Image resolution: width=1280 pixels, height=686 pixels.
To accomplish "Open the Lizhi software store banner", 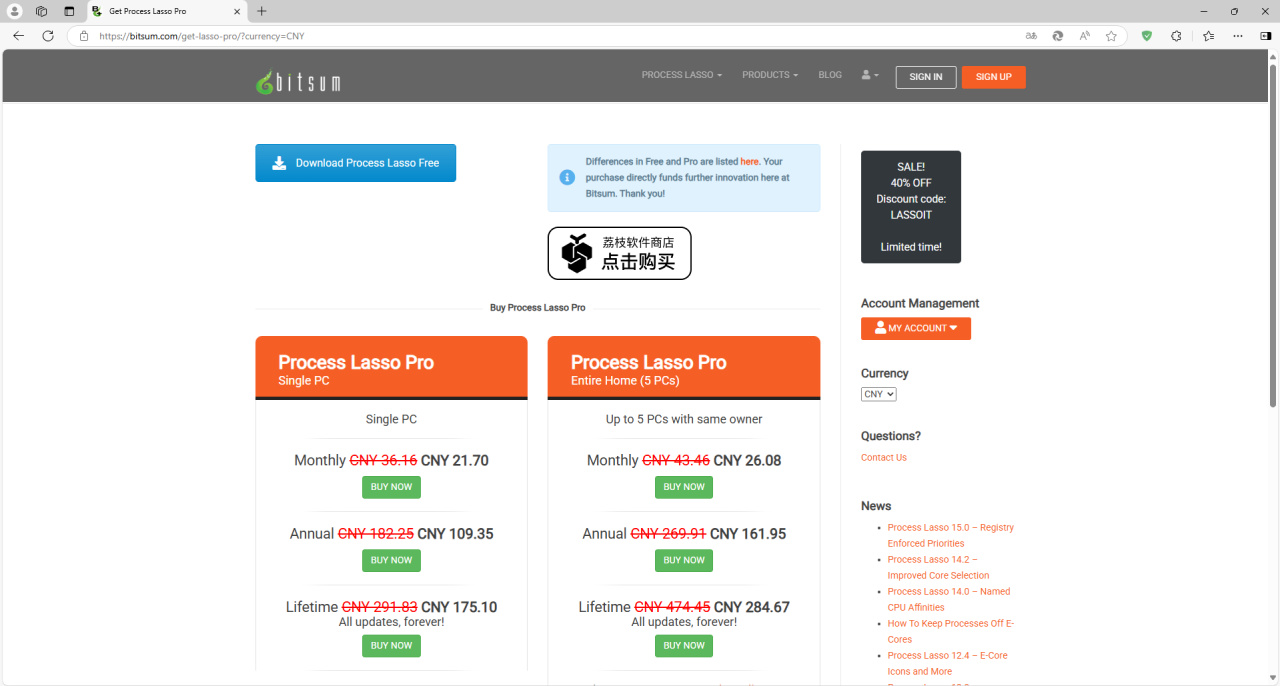I will [619, 253].
